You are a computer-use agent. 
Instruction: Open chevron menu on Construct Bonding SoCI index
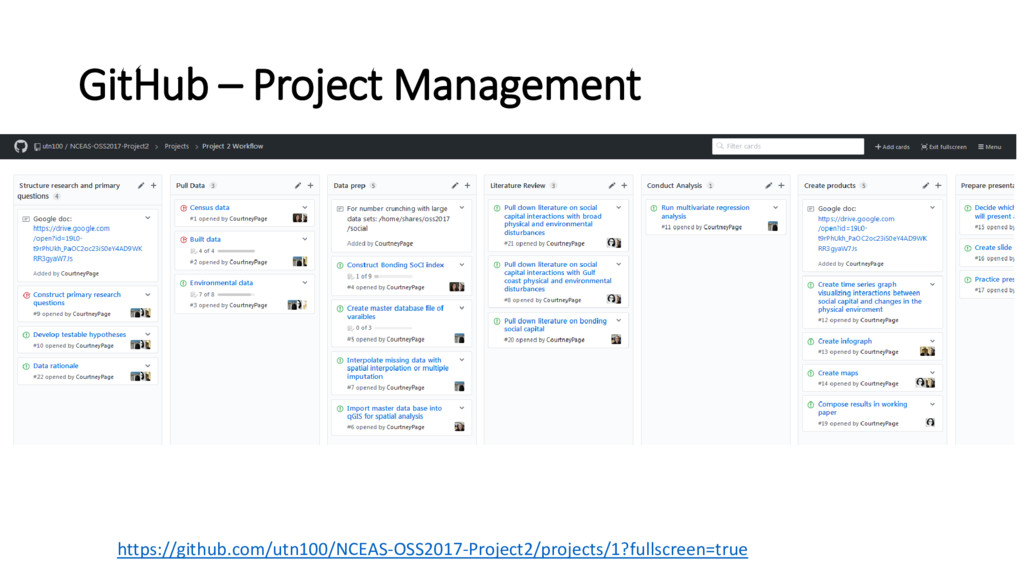click(462, 264)
